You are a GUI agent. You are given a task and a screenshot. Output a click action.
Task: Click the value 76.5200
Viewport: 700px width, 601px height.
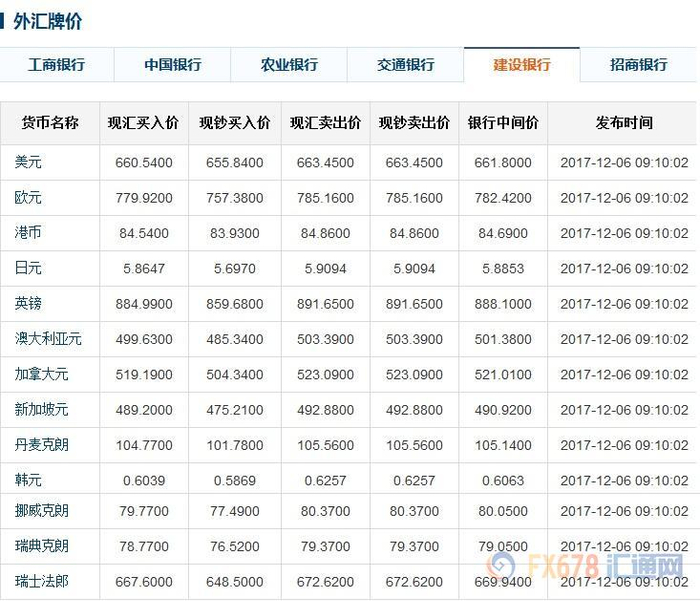[235, 547]
